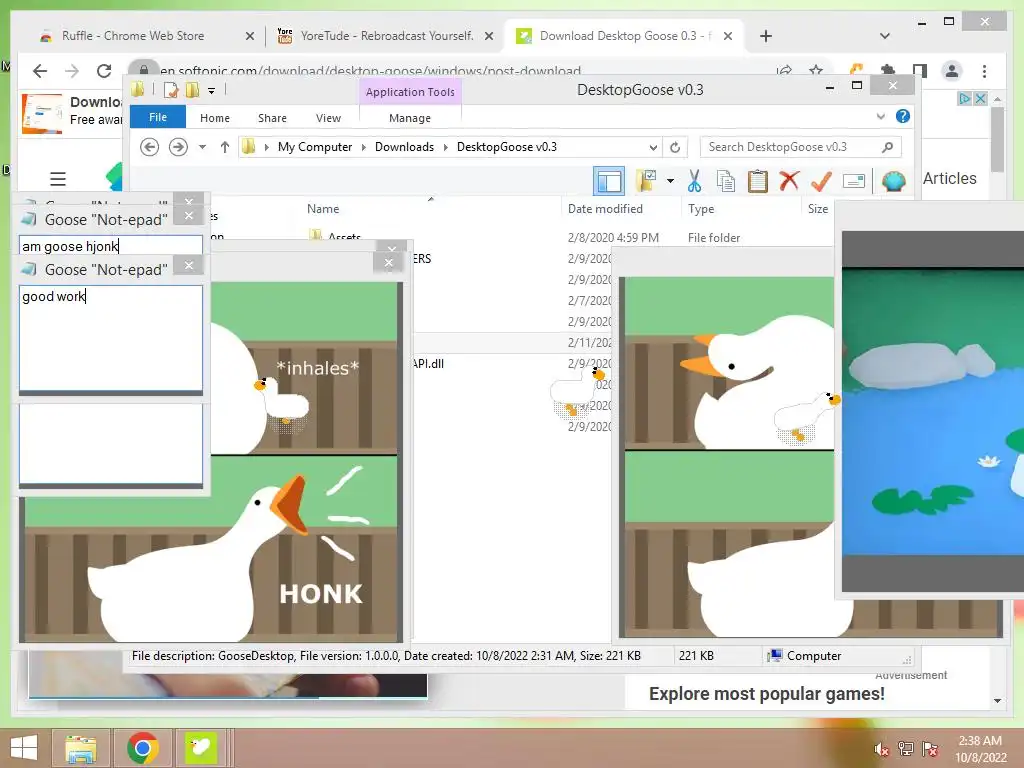This screenshot has height=768, width=1024.
Task: Open the Chrome extensions puzzle icon
Action: pos(888,71)
